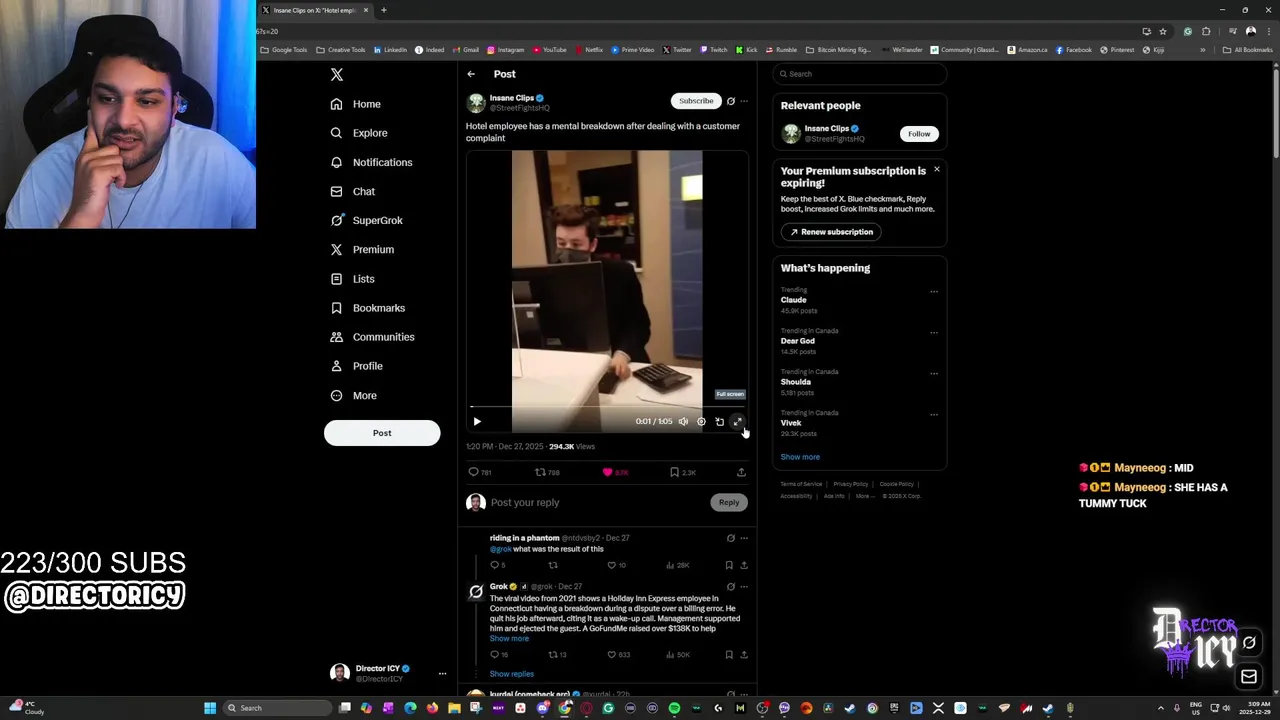Follow Insane Clips in Relevant people

919,134
